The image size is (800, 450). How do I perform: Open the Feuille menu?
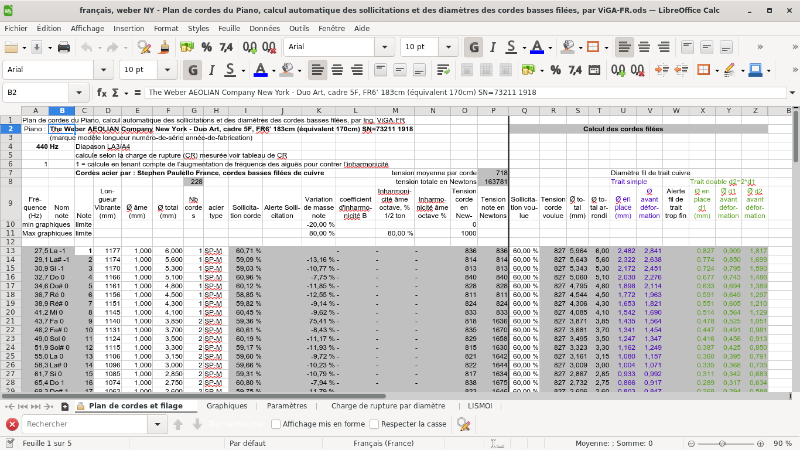[228, 28]
